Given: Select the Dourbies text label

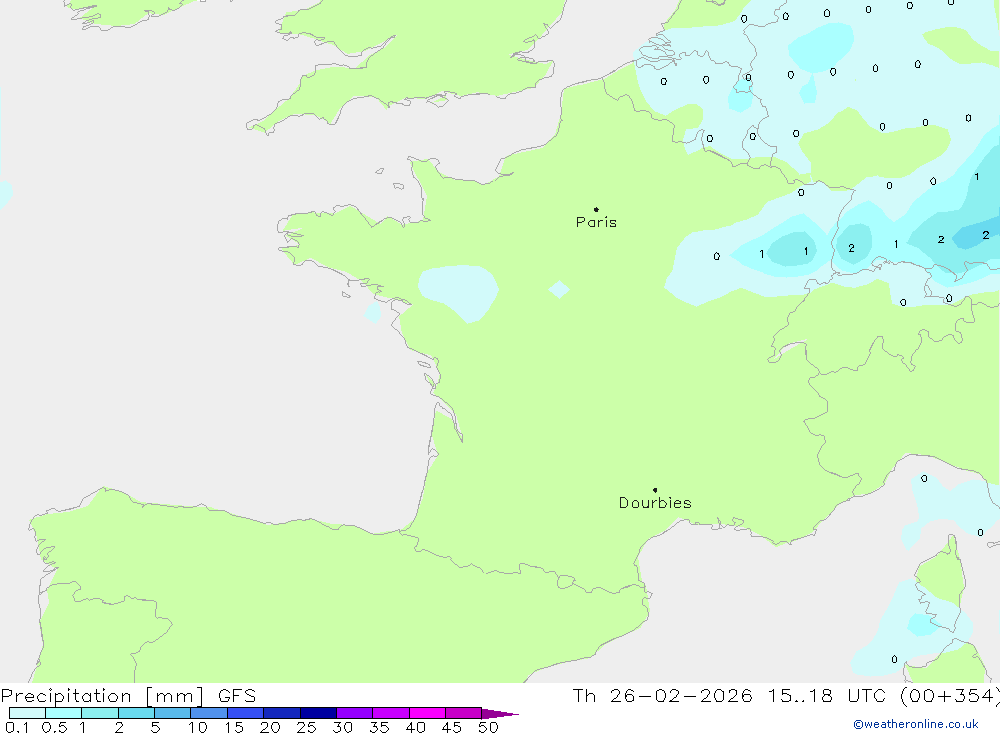Looking at the screenshot, I should point(655,503).
